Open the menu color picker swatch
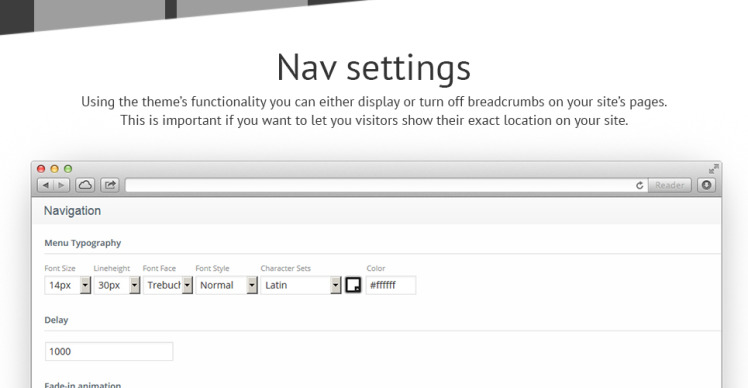 click(x=353, y=285)
